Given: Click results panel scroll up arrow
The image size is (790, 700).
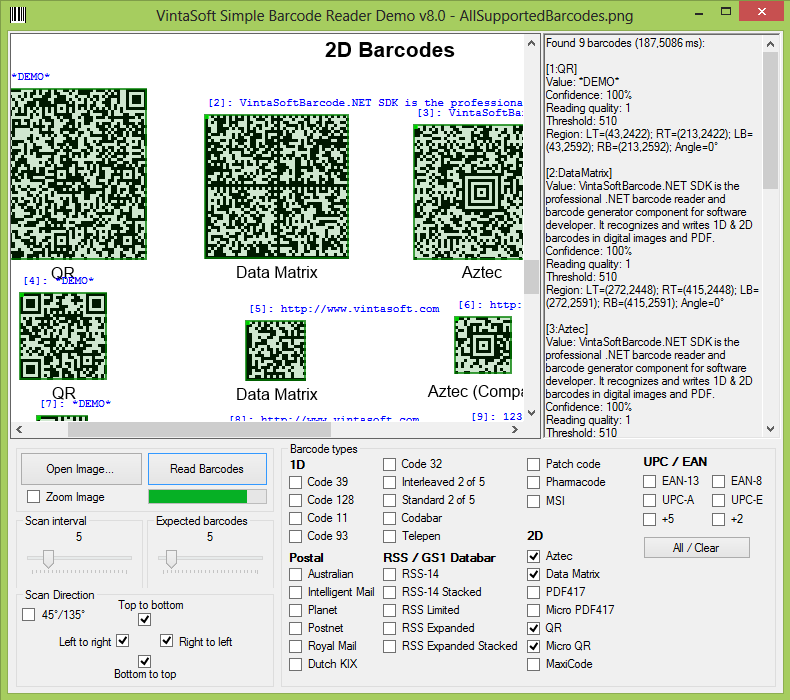Looking at the screenshot, I should coord(770,44).
